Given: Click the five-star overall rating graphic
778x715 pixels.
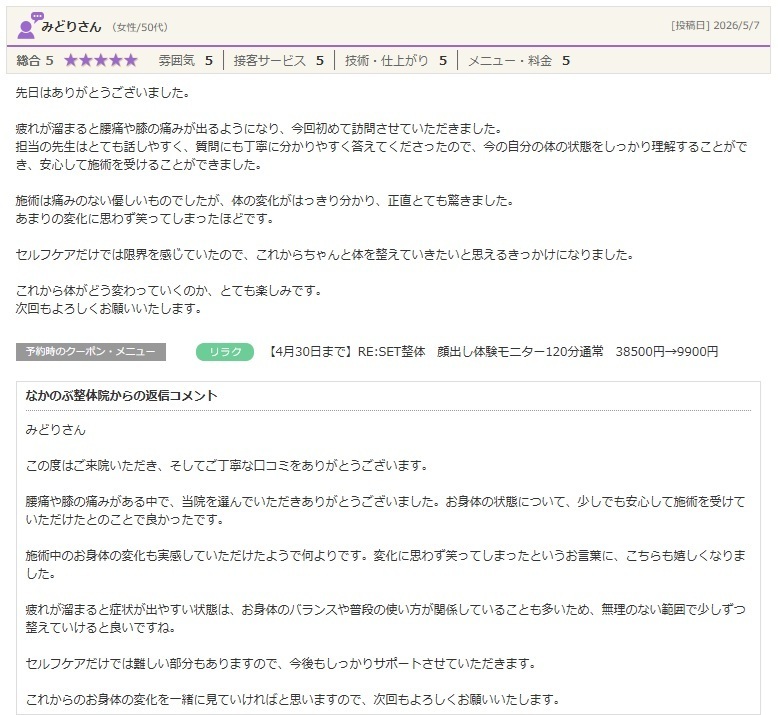Looking at the screenshot, I should pos(101,61).
